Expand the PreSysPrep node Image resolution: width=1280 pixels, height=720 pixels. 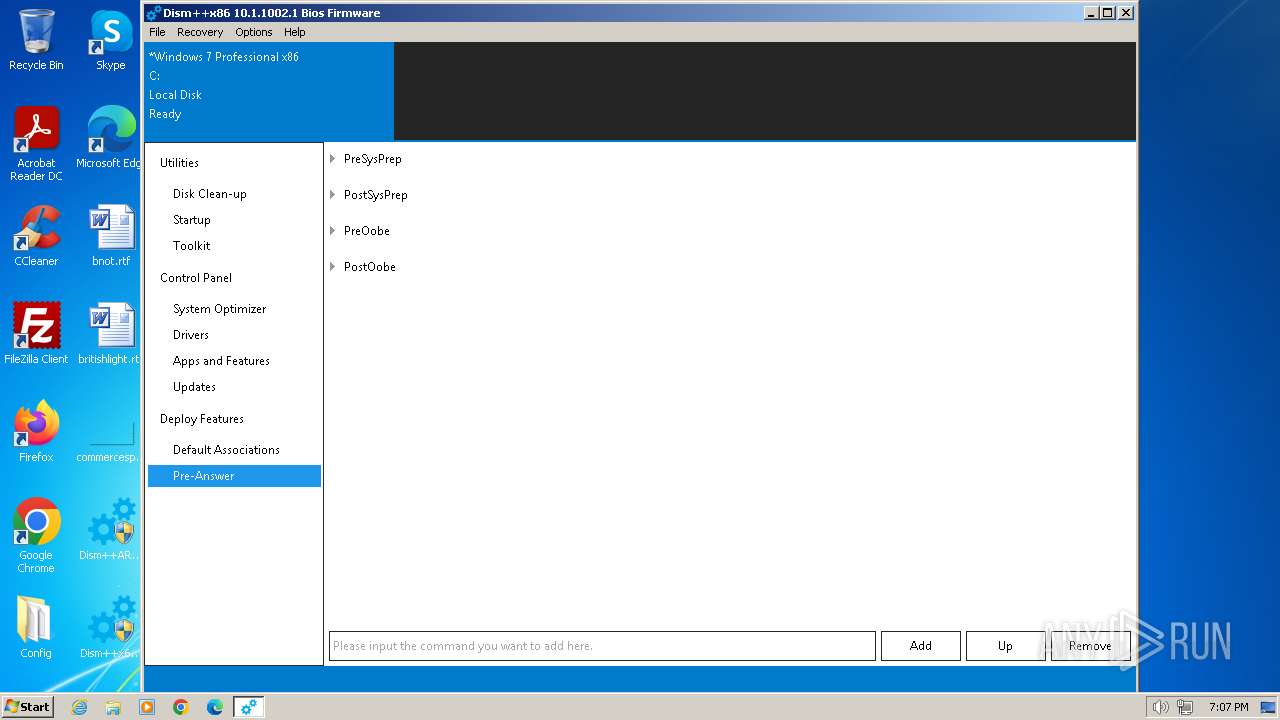(x=333, y=159)
